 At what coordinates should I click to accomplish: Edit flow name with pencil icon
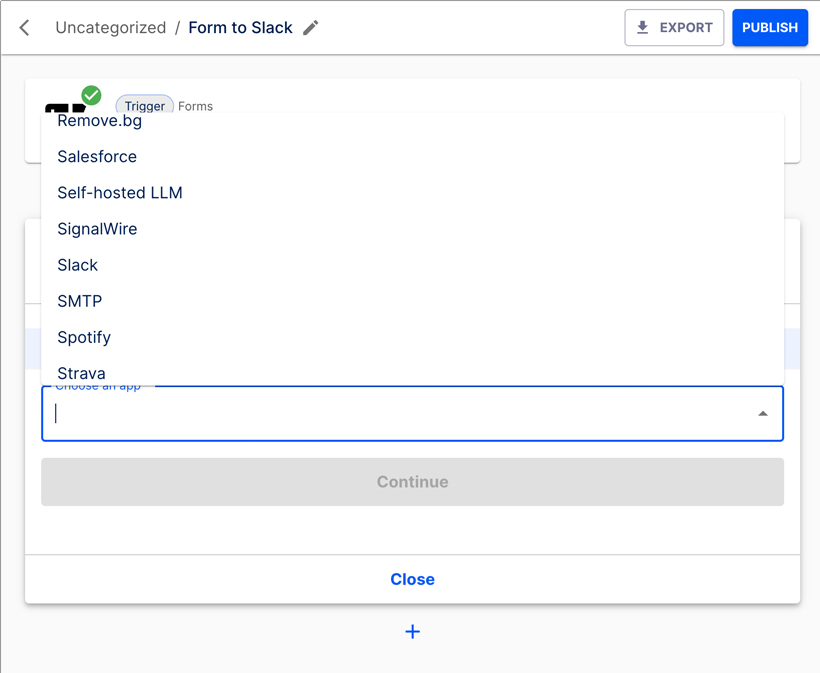311,28
